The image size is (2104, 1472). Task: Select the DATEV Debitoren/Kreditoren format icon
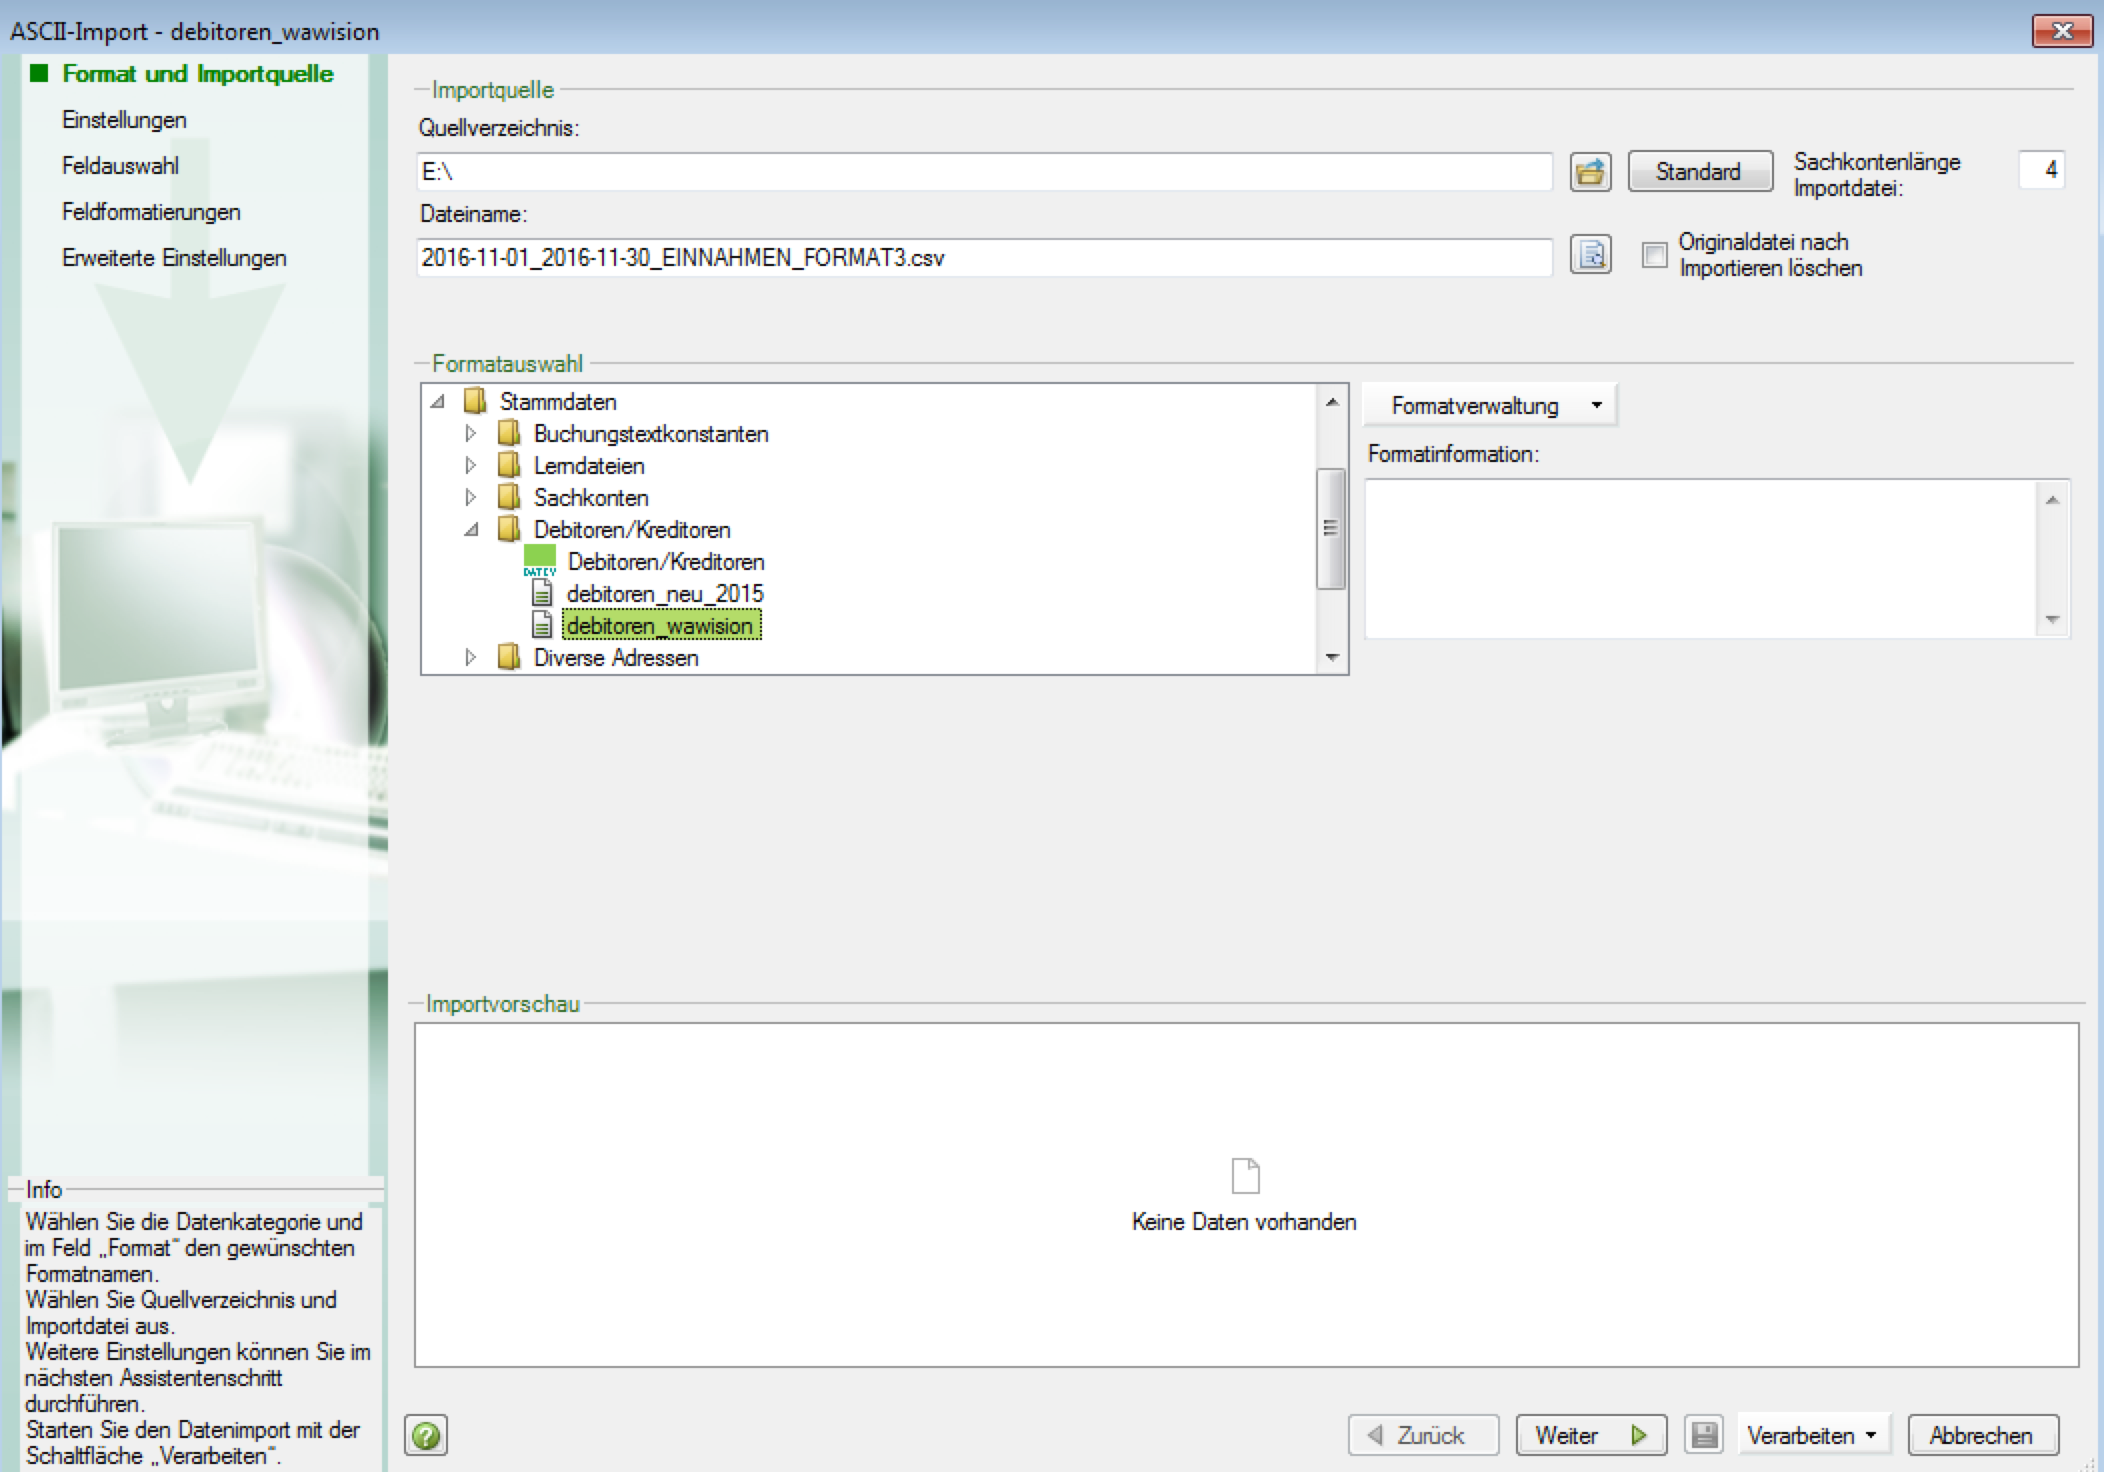540,562
